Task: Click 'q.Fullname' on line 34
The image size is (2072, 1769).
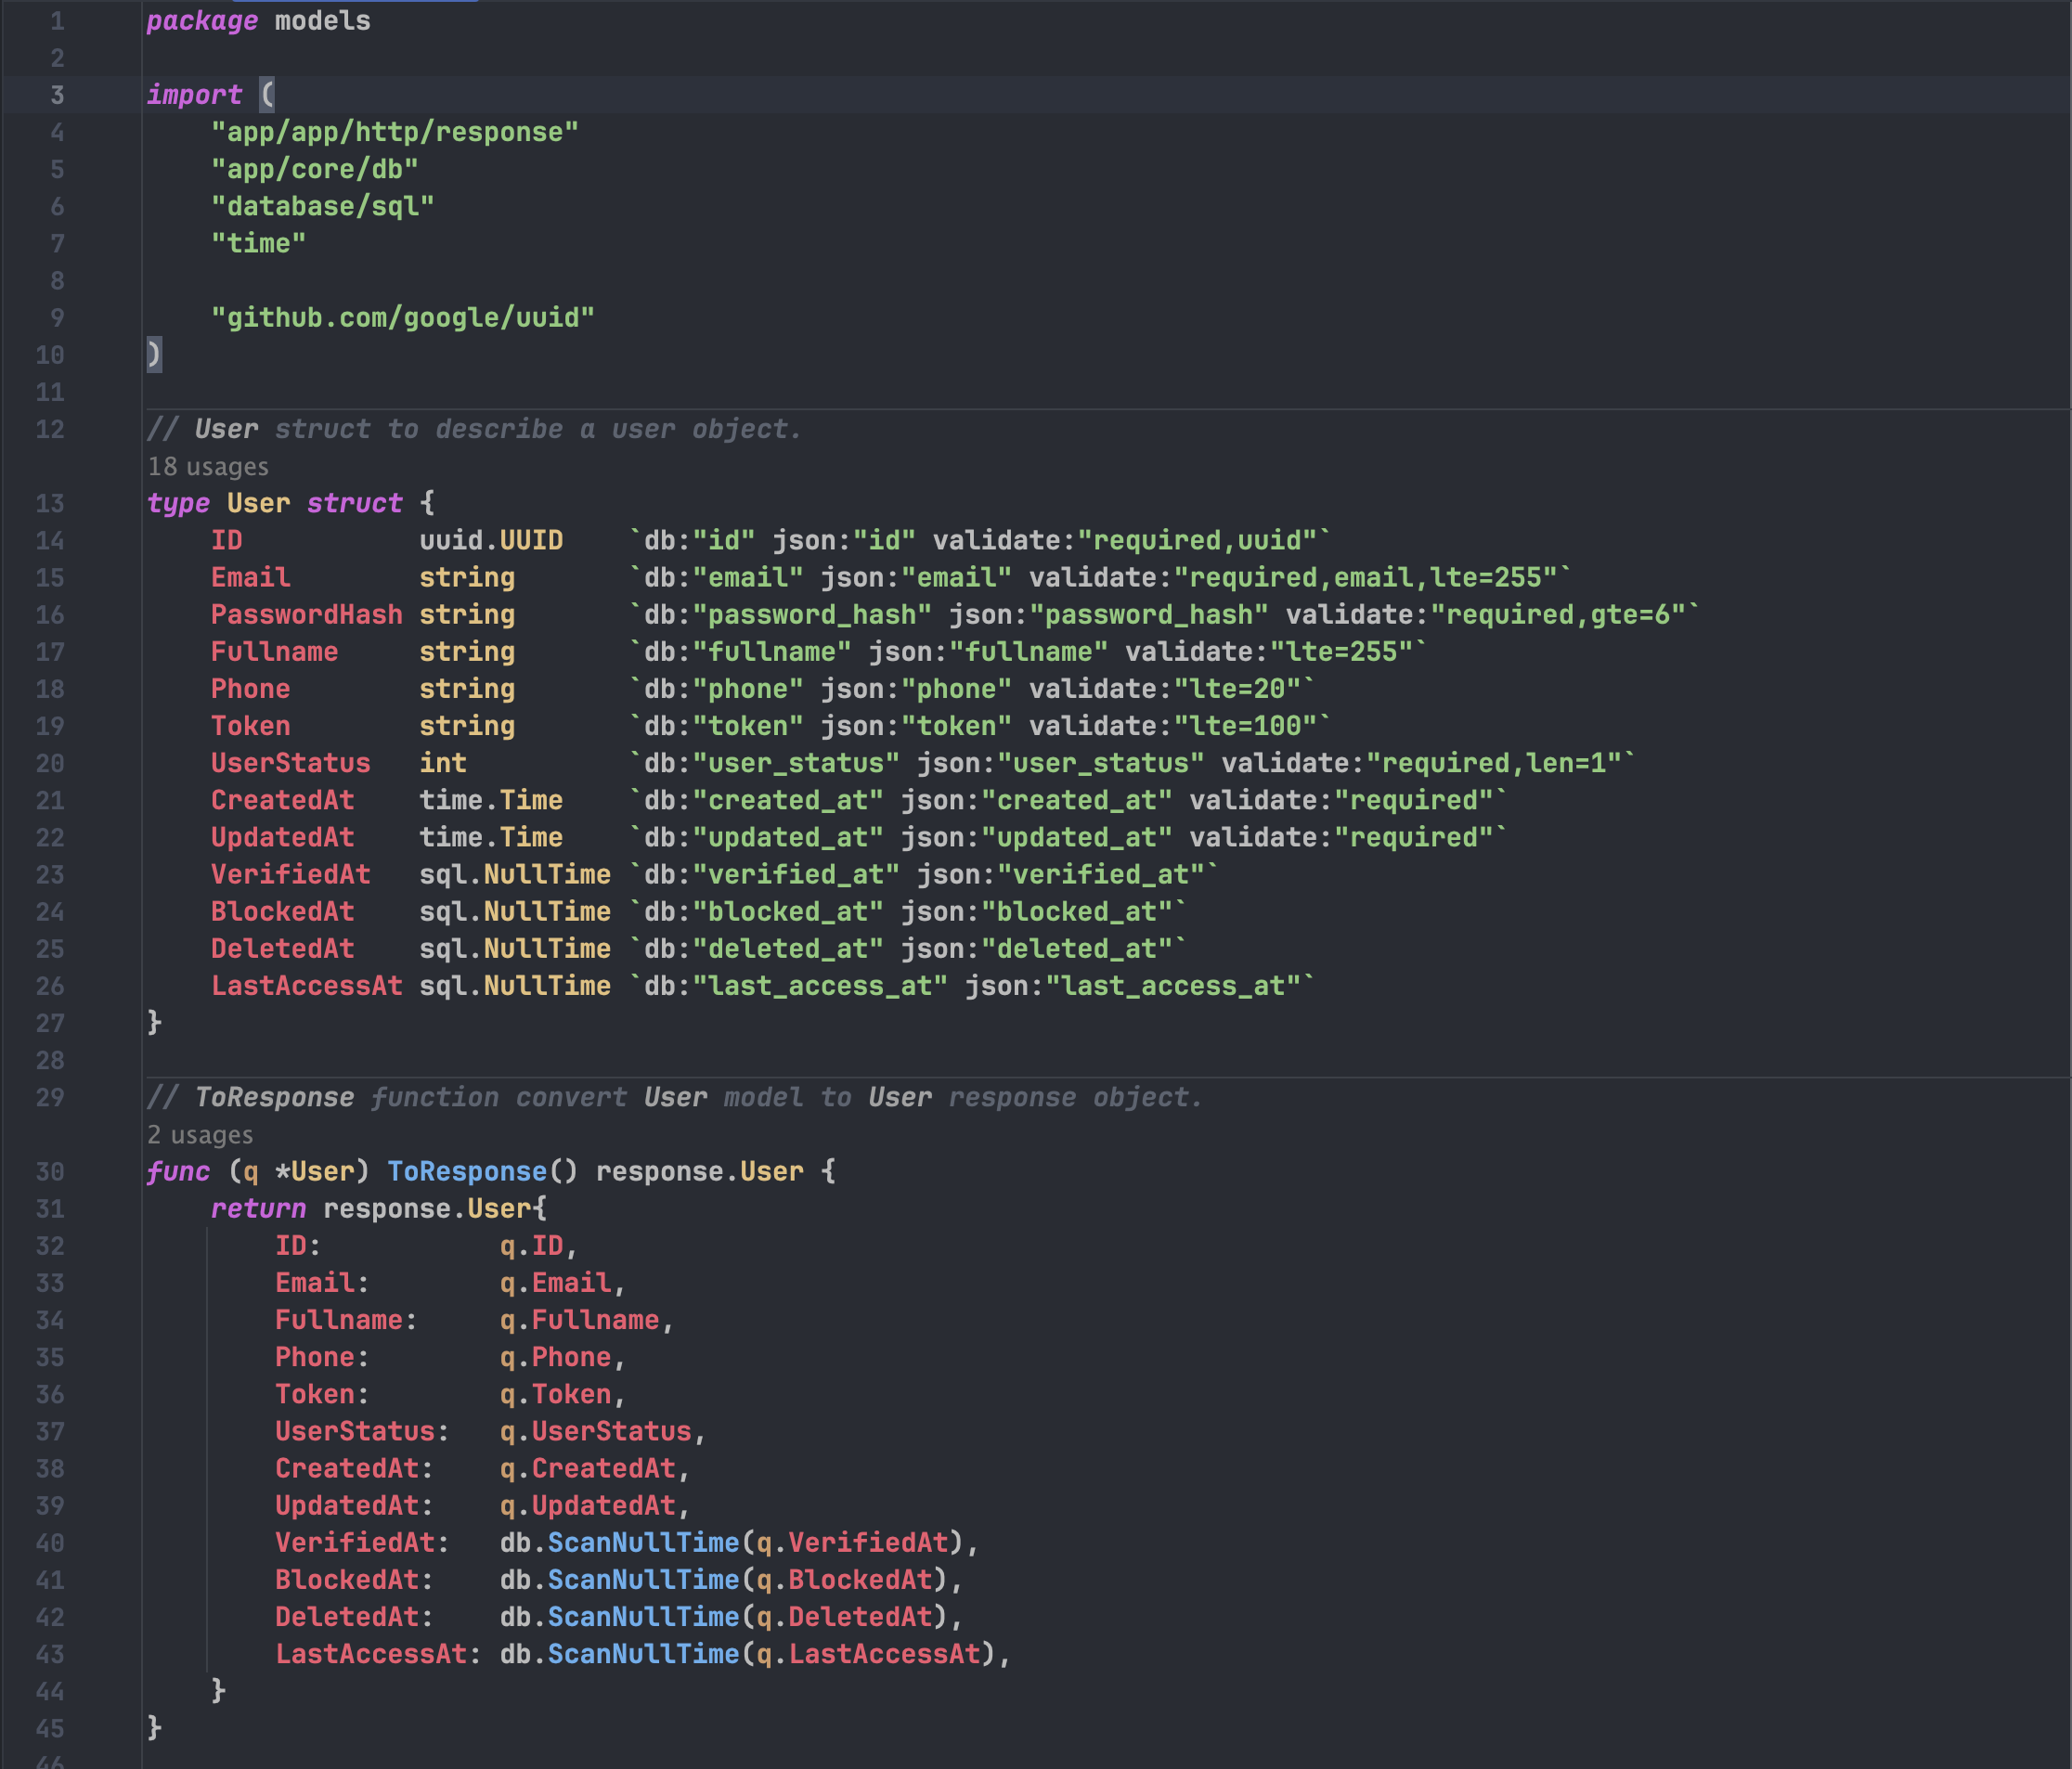Action: coord(580,1320)
